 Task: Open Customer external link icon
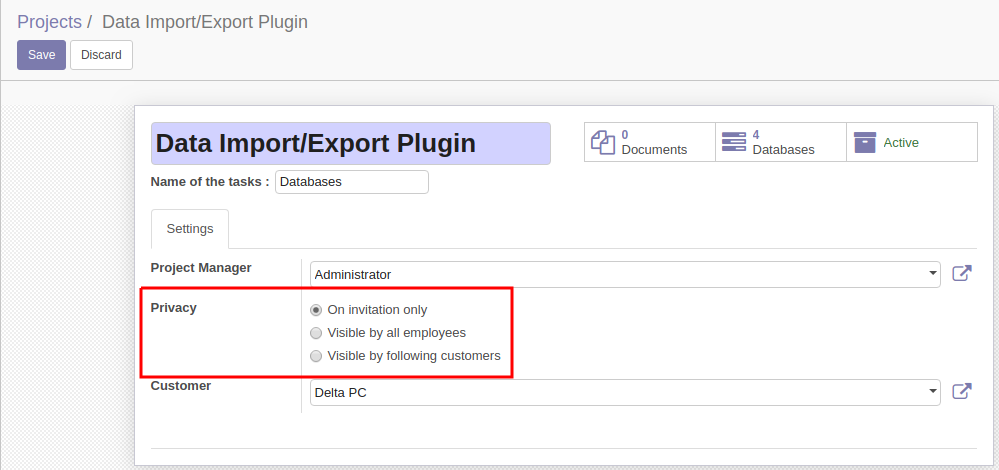962,391
